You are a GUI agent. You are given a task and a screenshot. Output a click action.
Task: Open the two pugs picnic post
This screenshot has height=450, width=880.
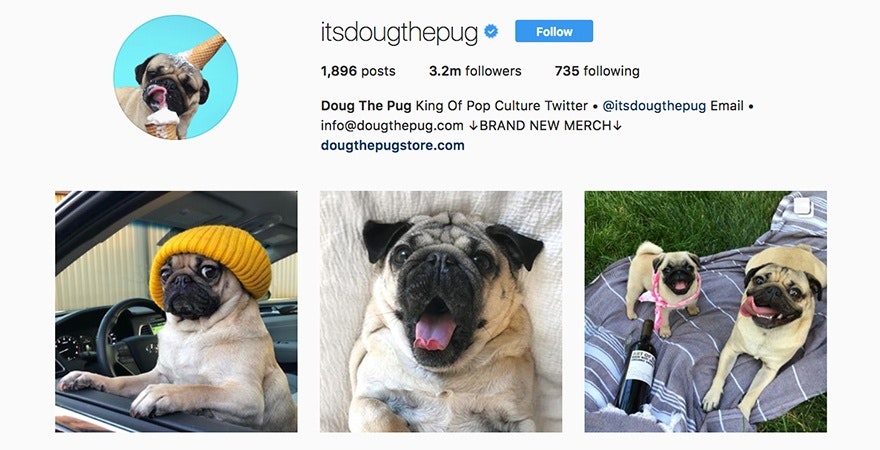pyautogui.click(x=705, y=311)
